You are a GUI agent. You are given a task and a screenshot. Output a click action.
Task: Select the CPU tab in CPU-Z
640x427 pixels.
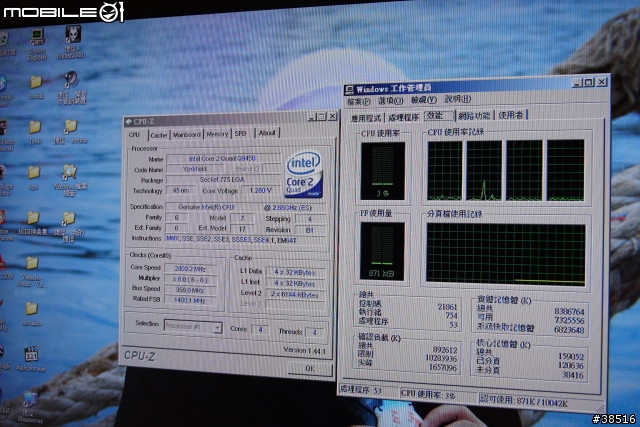click(x=135, y=135)
